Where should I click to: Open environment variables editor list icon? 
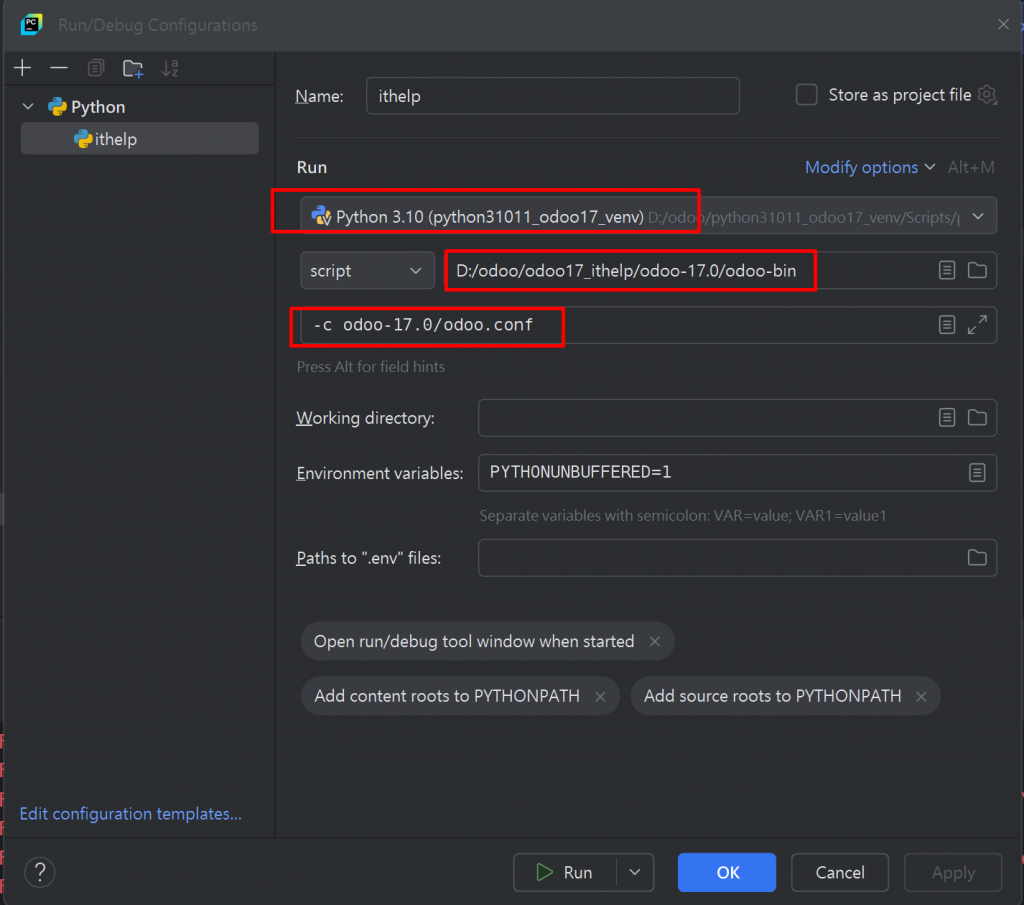coord(977,473)
